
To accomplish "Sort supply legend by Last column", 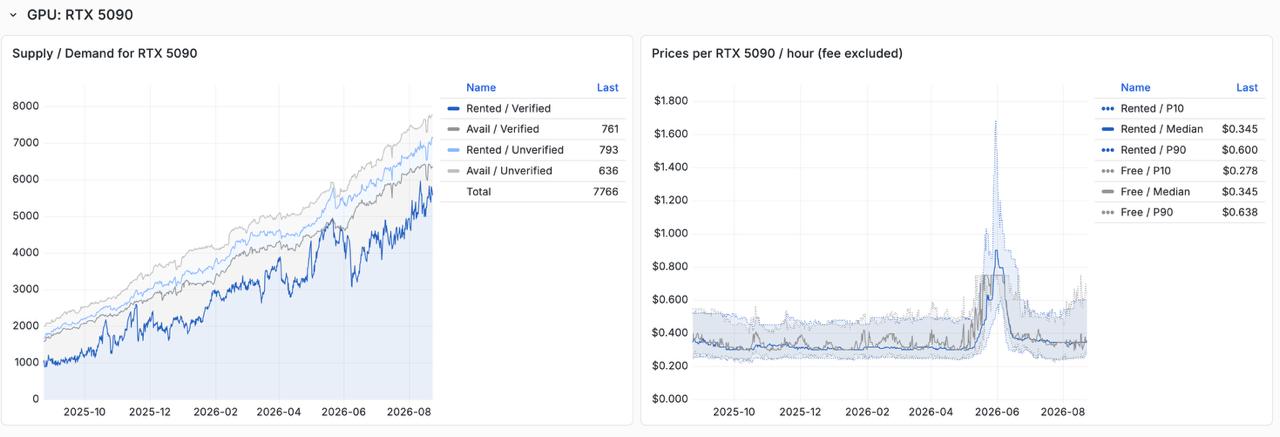I will [x=607, y=87].
